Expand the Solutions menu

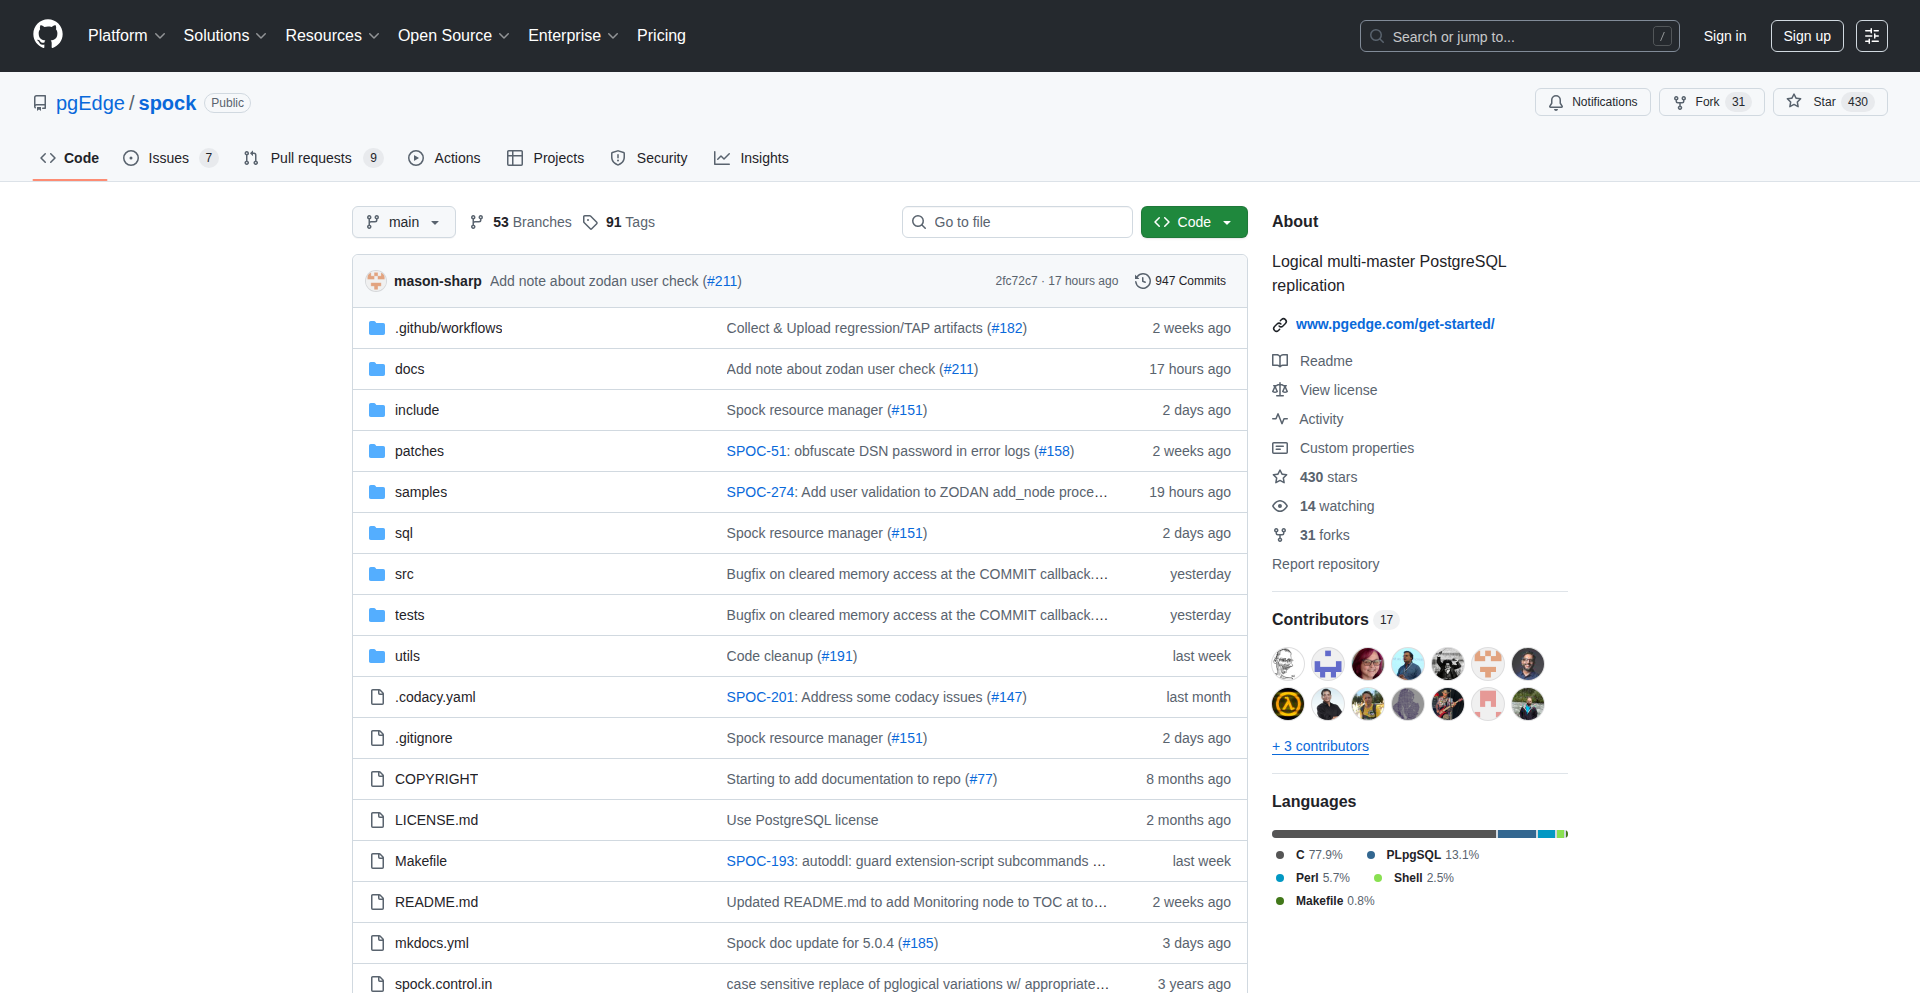click(225, 36)
